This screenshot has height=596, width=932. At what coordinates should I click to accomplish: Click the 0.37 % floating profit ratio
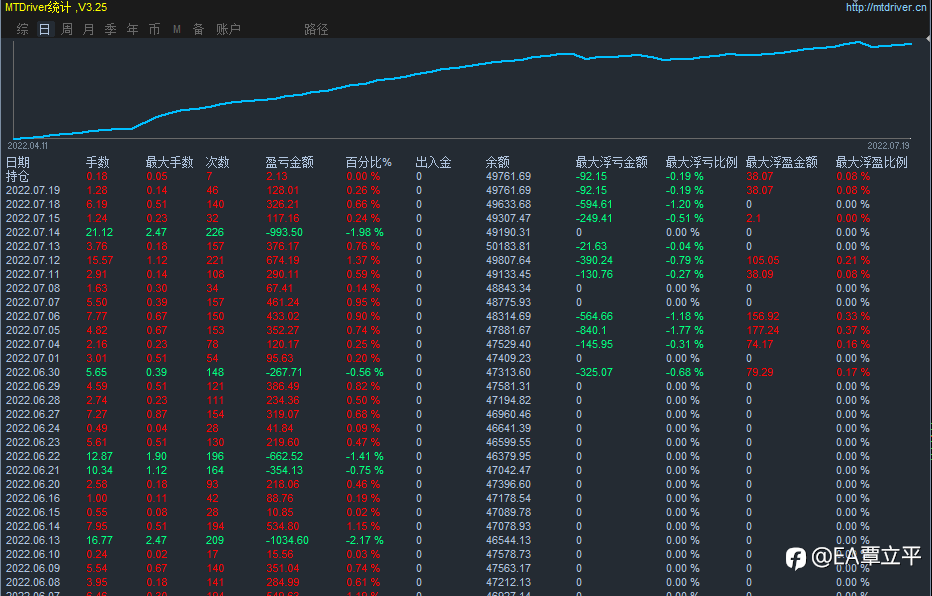pyautogui.click(x=853, y=330)
